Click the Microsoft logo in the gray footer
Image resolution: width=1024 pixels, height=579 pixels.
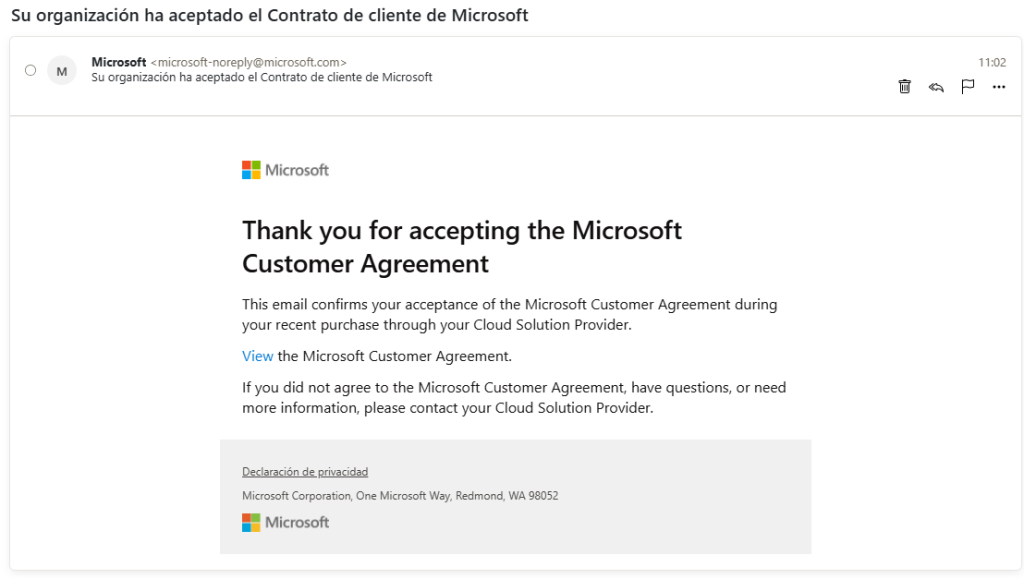click(x=285, y=522)
